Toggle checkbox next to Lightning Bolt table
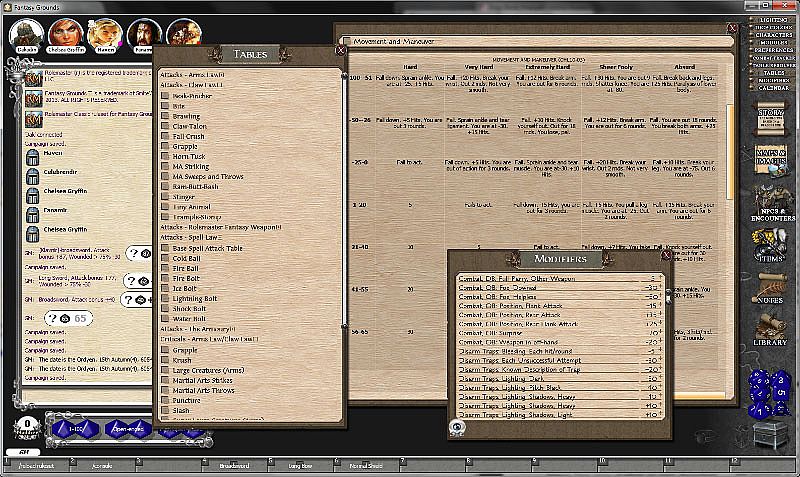This screenshot has height=477, width=800. point(165,298)
